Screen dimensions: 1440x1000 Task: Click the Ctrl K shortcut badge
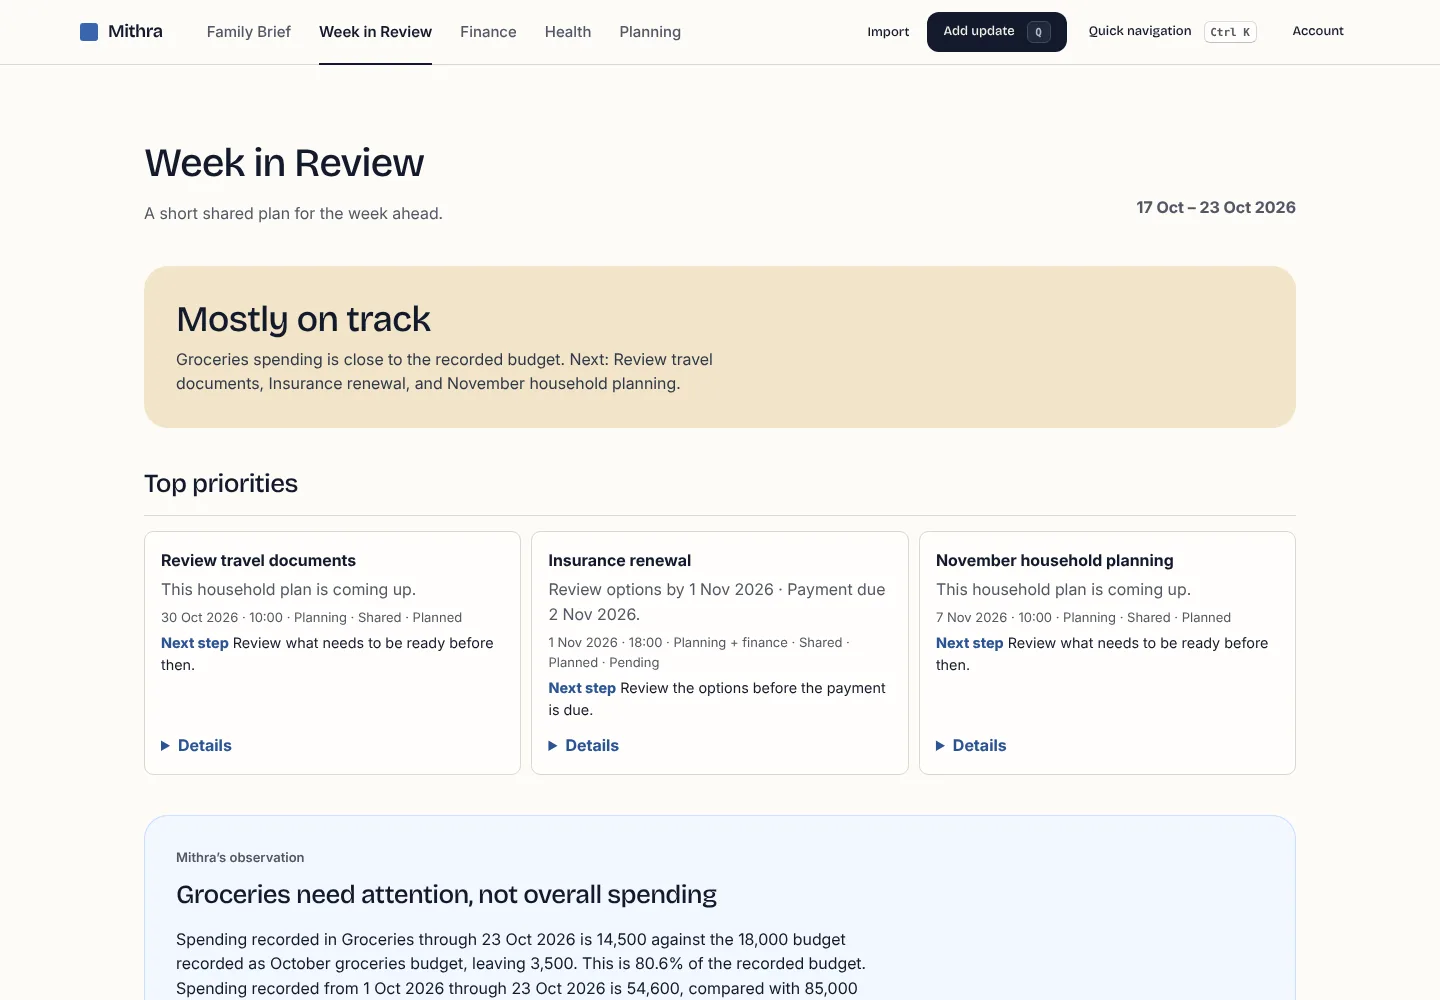pos(1230,32)
